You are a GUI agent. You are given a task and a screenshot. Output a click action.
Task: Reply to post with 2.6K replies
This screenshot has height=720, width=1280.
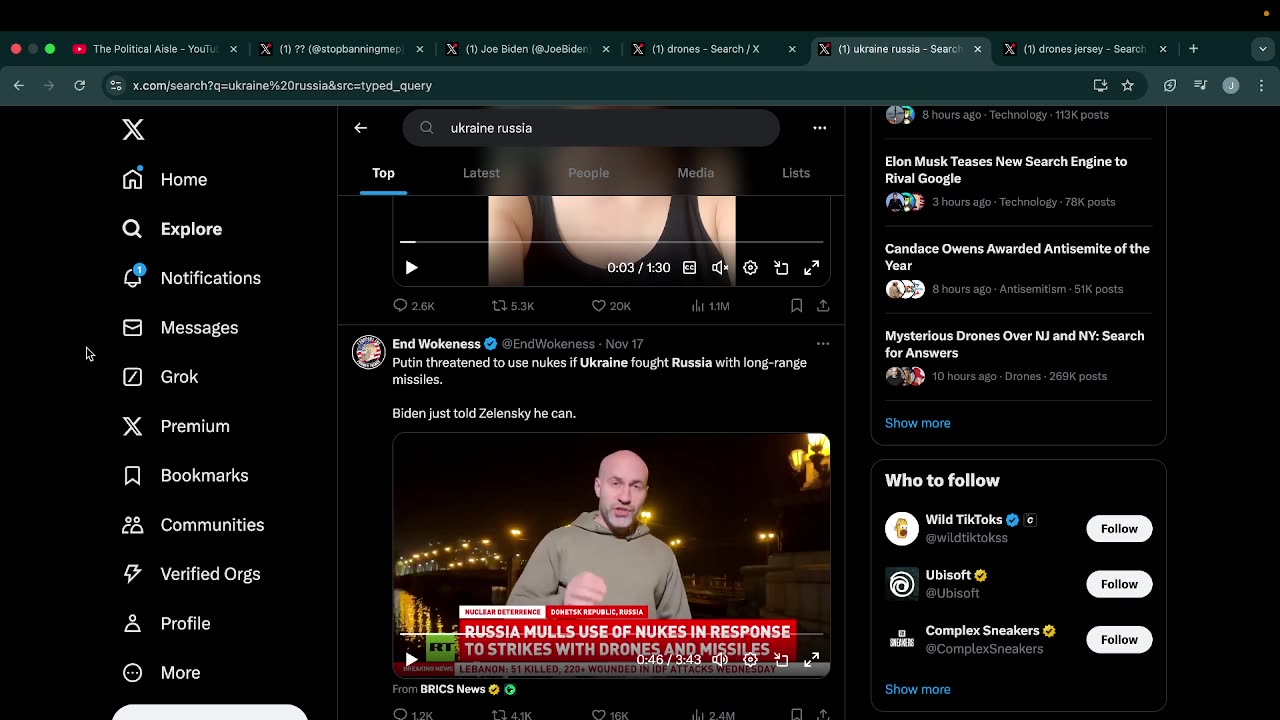tap(414, 306)
